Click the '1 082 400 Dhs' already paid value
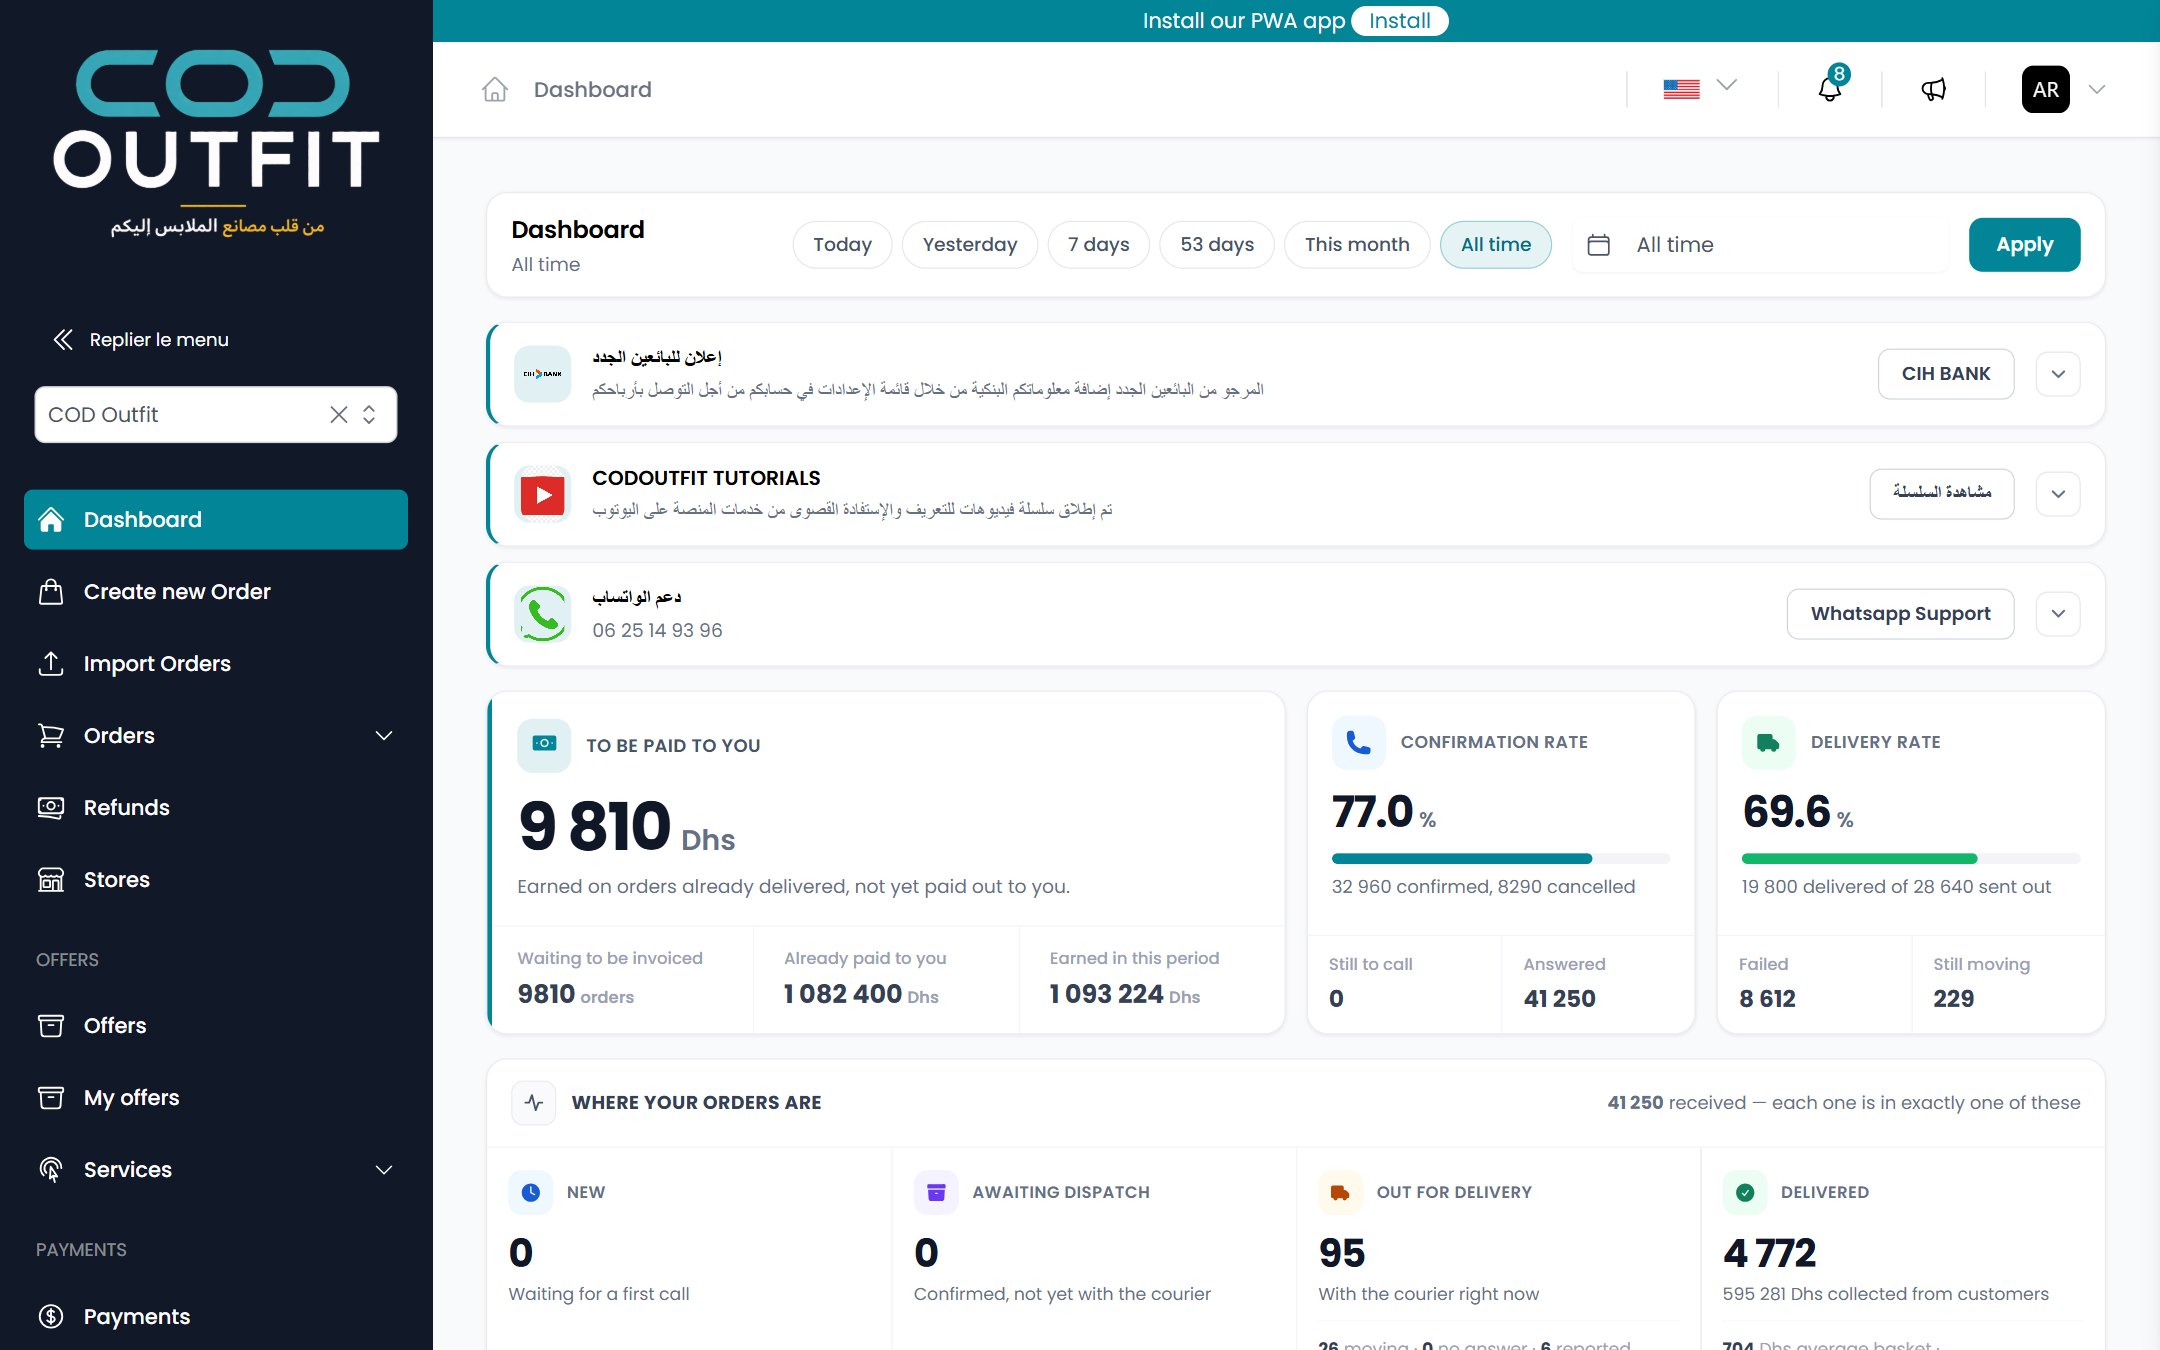2160x1350 pixels. [x=861, y=994]
